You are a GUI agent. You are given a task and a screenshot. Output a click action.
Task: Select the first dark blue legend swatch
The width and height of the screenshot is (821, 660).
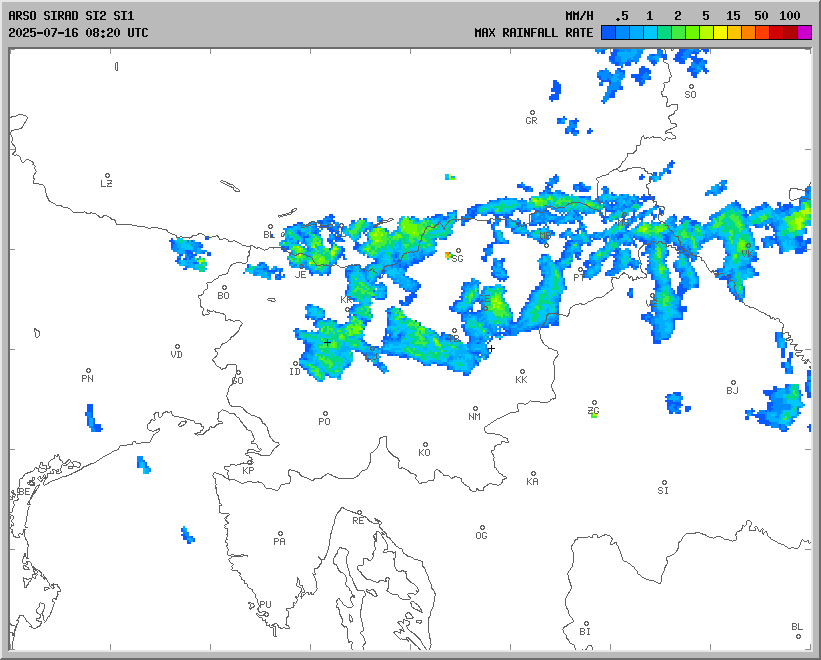(608, 33)
